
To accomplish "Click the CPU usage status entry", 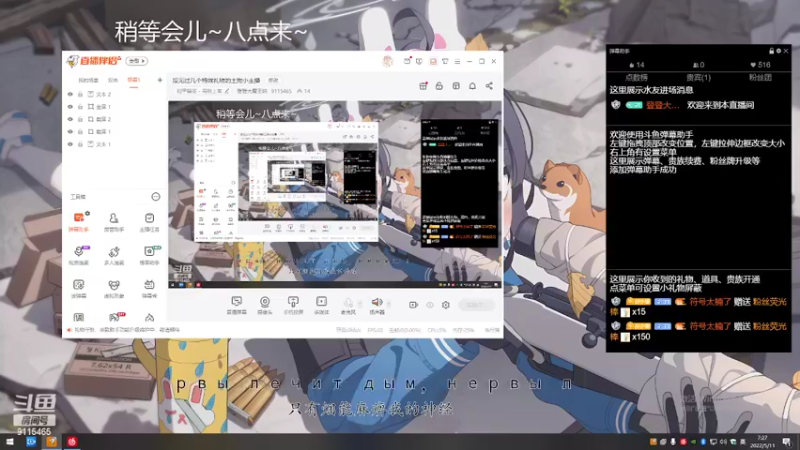I will coord(437,330).
